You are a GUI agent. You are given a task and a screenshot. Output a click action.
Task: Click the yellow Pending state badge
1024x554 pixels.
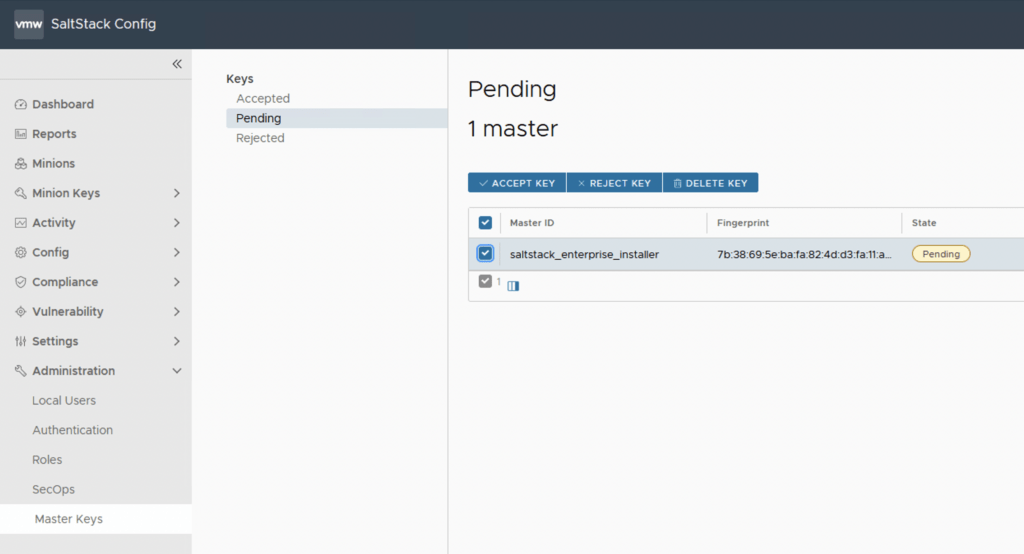pos(940,254)
